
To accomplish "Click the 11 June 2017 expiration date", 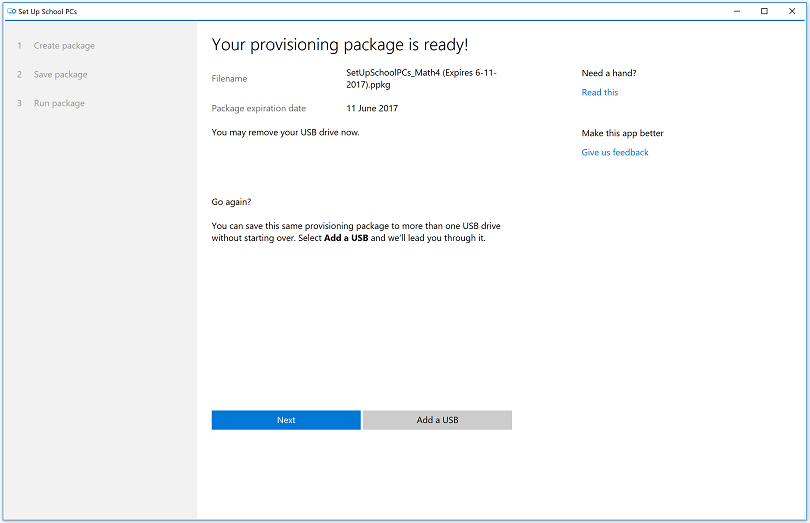I will pyautogui.click(x=372, y=108).
